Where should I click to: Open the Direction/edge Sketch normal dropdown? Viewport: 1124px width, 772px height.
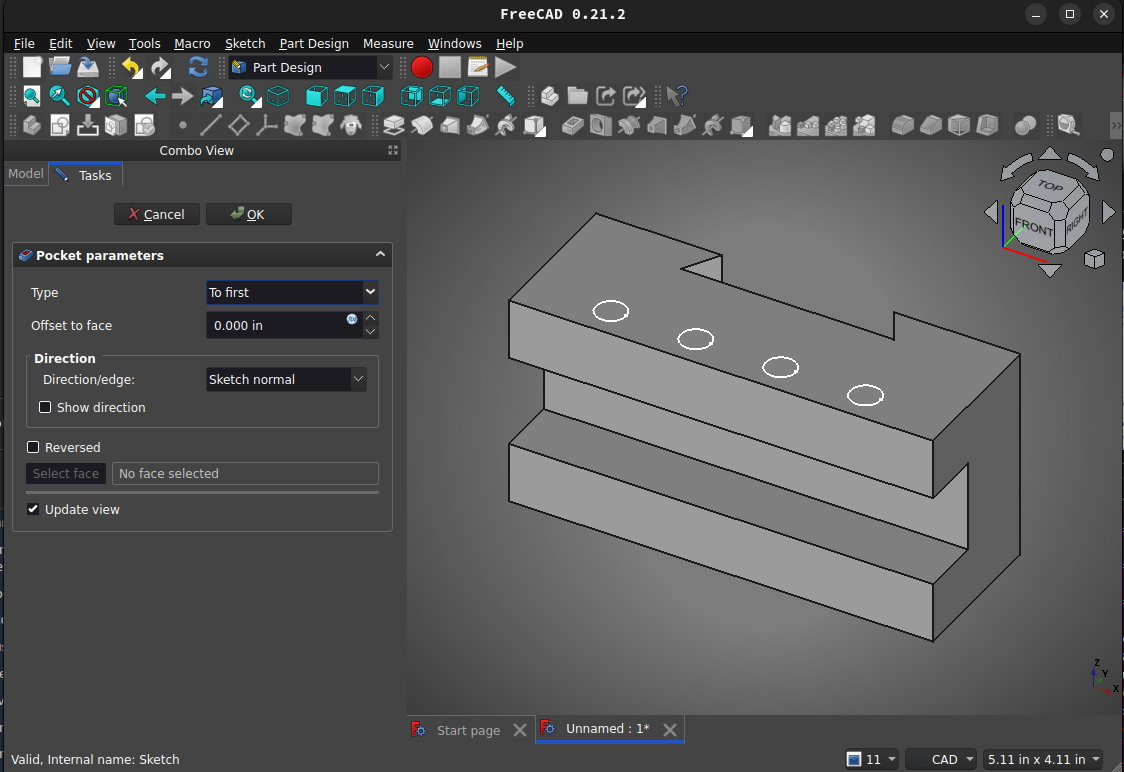[286, 379]
